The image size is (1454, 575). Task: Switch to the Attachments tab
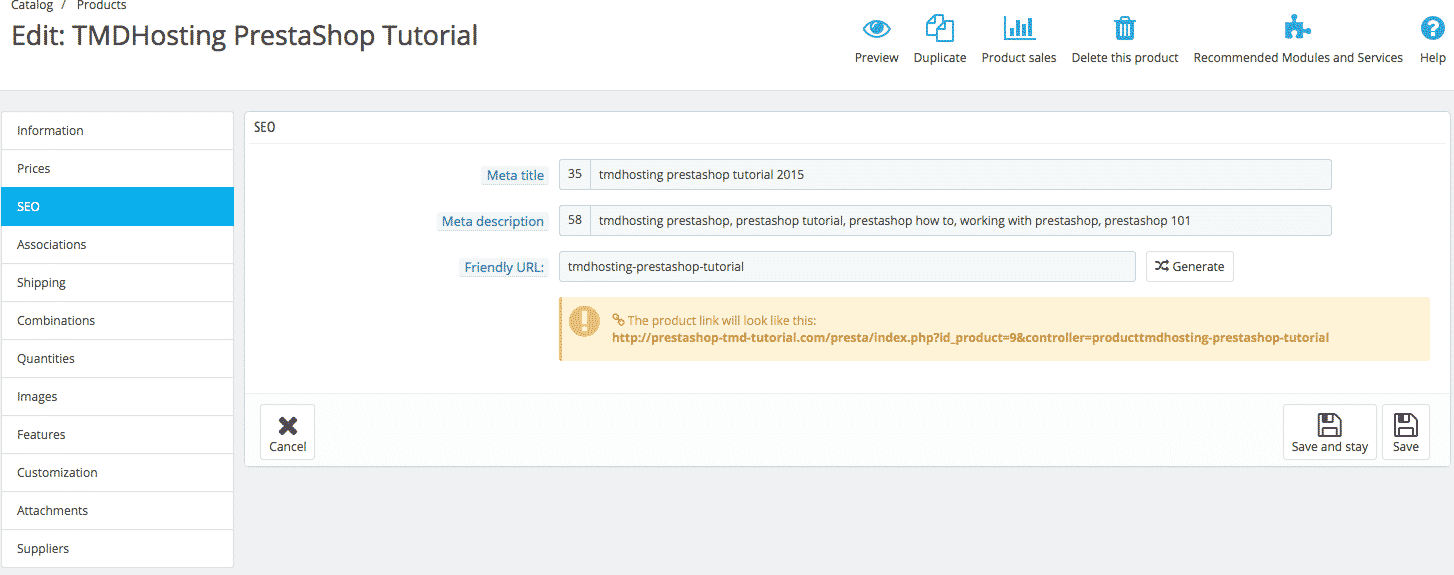(x=118, y=511)
